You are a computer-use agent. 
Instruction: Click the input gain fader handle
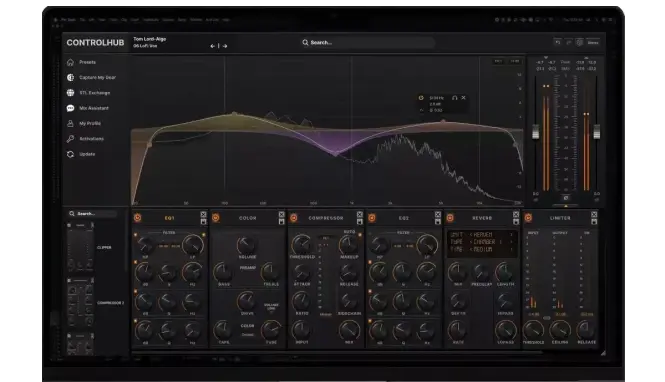[536, 132]
